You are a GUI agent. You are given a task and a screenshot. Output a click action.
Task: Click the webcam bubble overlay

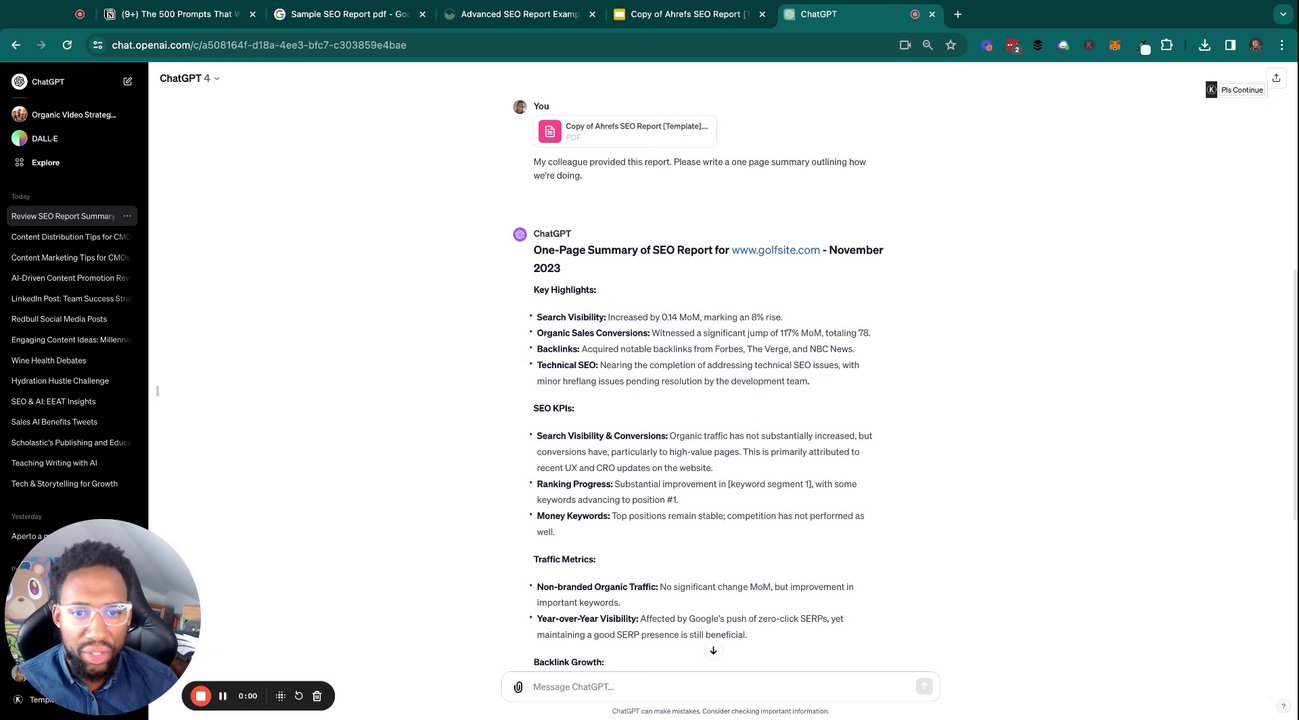point(102,616)
